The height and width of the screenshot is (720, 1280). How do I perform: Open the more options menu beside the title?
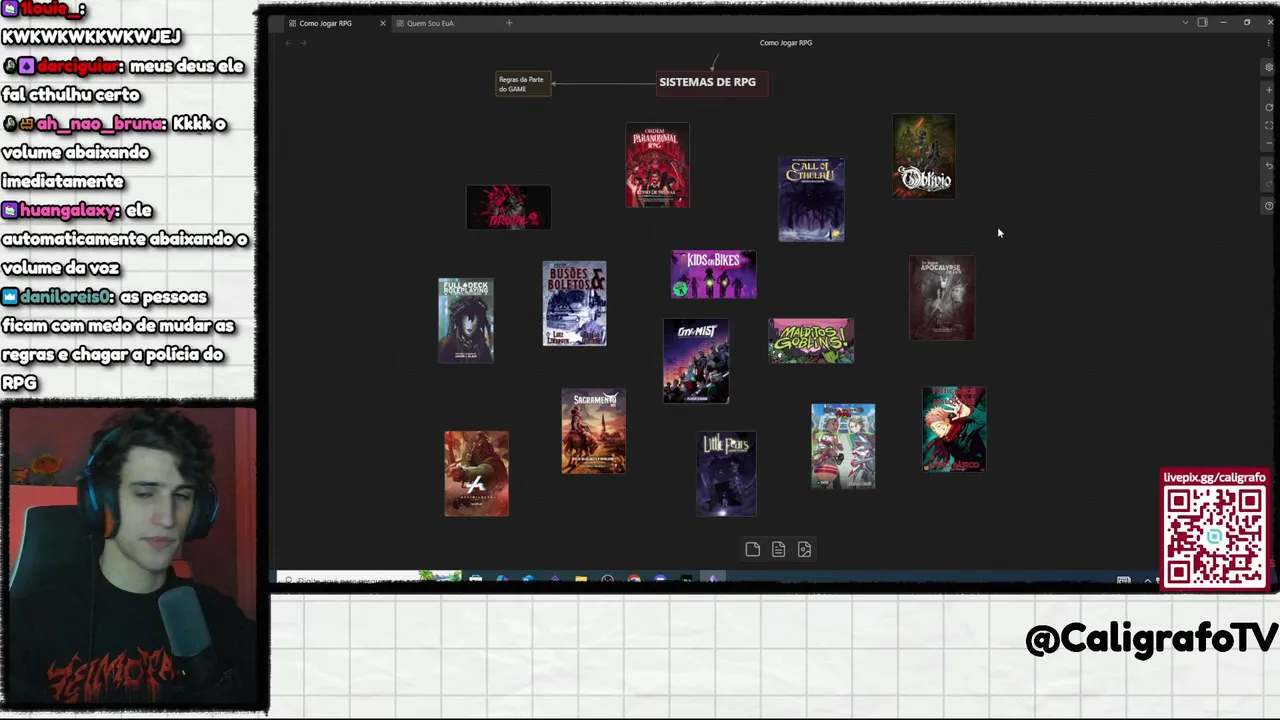pyautogui.click(x=1269, y=43)
